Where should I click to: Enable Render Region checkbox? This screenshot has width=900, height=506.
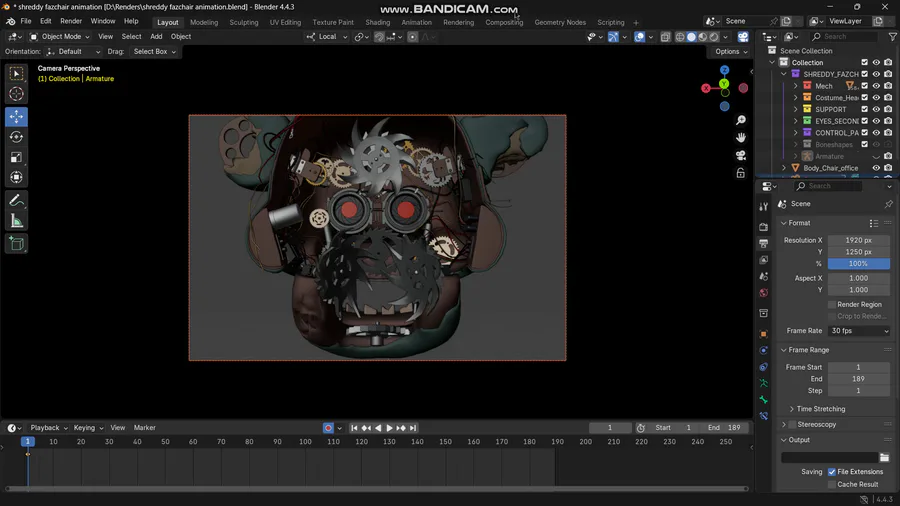(x=832, y=305)
